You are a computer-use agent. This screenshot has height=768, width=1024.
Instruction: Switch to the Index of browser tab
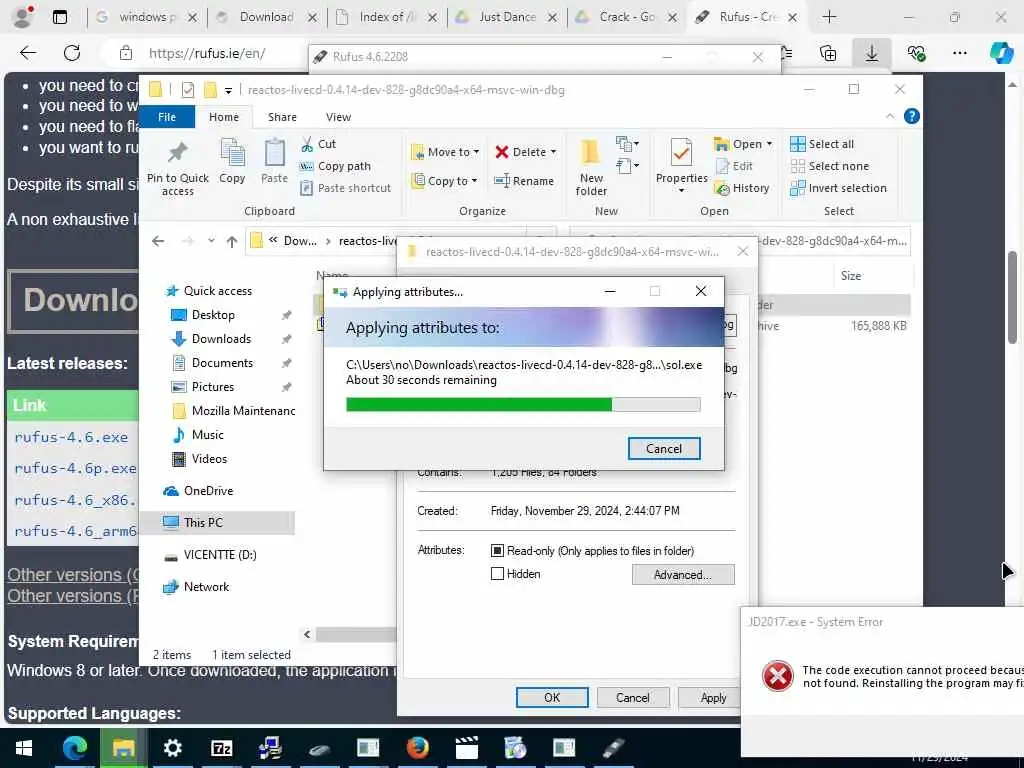[387, 17]
